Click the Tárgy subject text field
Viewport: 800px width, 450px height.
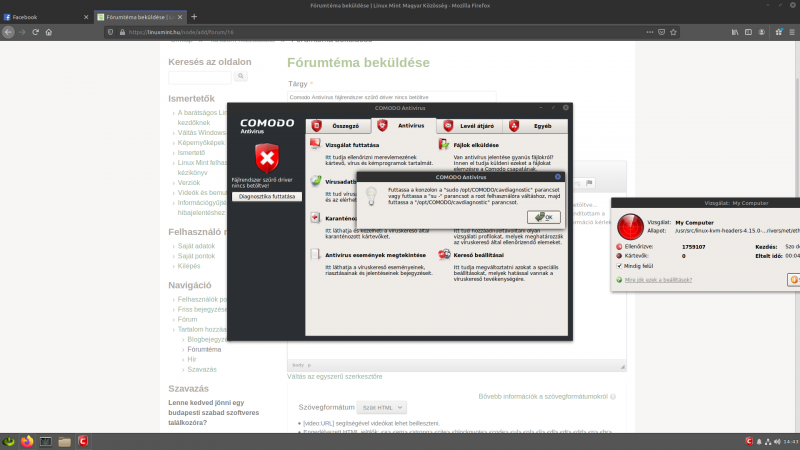[392, 97]
